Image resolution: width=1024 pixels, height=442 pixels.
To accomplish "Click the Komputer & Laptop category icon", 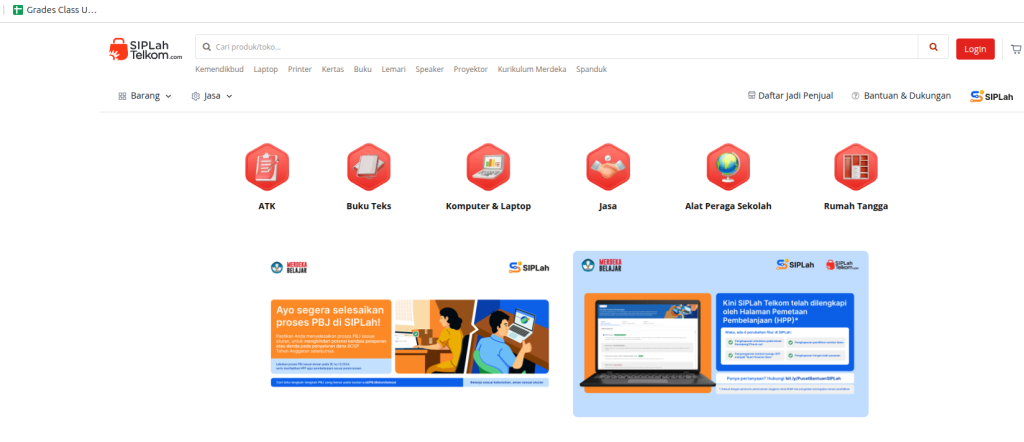I will point(488,166).
